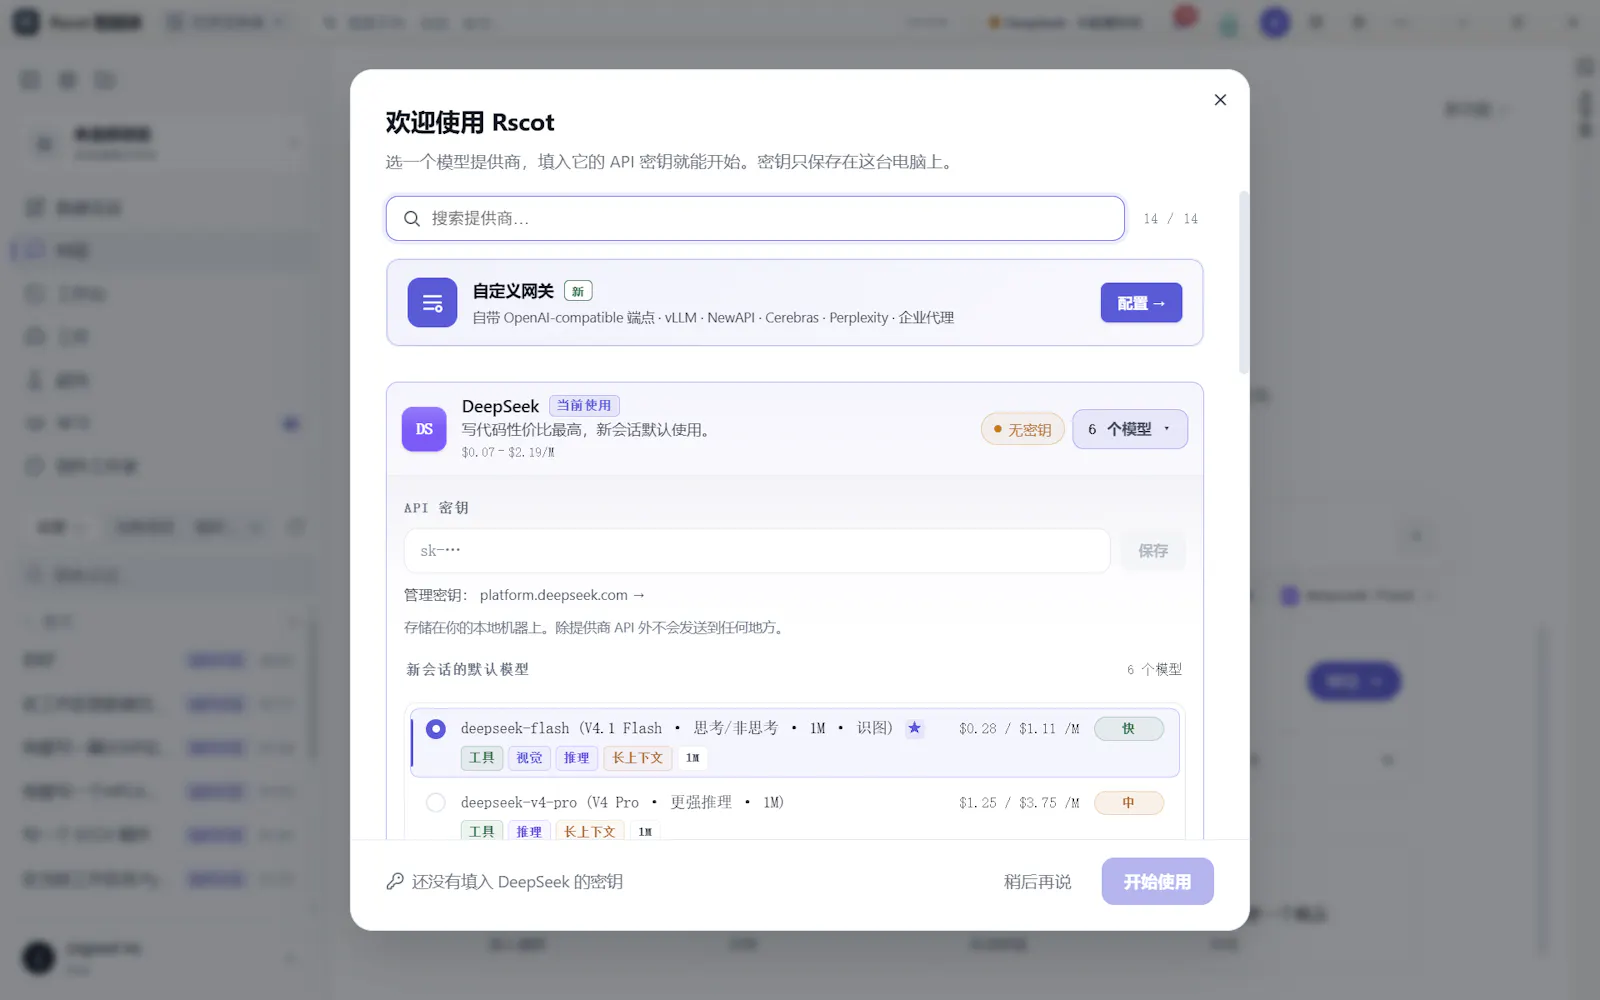Viewport: 1600px width, 1000px height.
Task: Click the new badge on custom gateway
Action: pyautogui.click(x=578, y=291)
